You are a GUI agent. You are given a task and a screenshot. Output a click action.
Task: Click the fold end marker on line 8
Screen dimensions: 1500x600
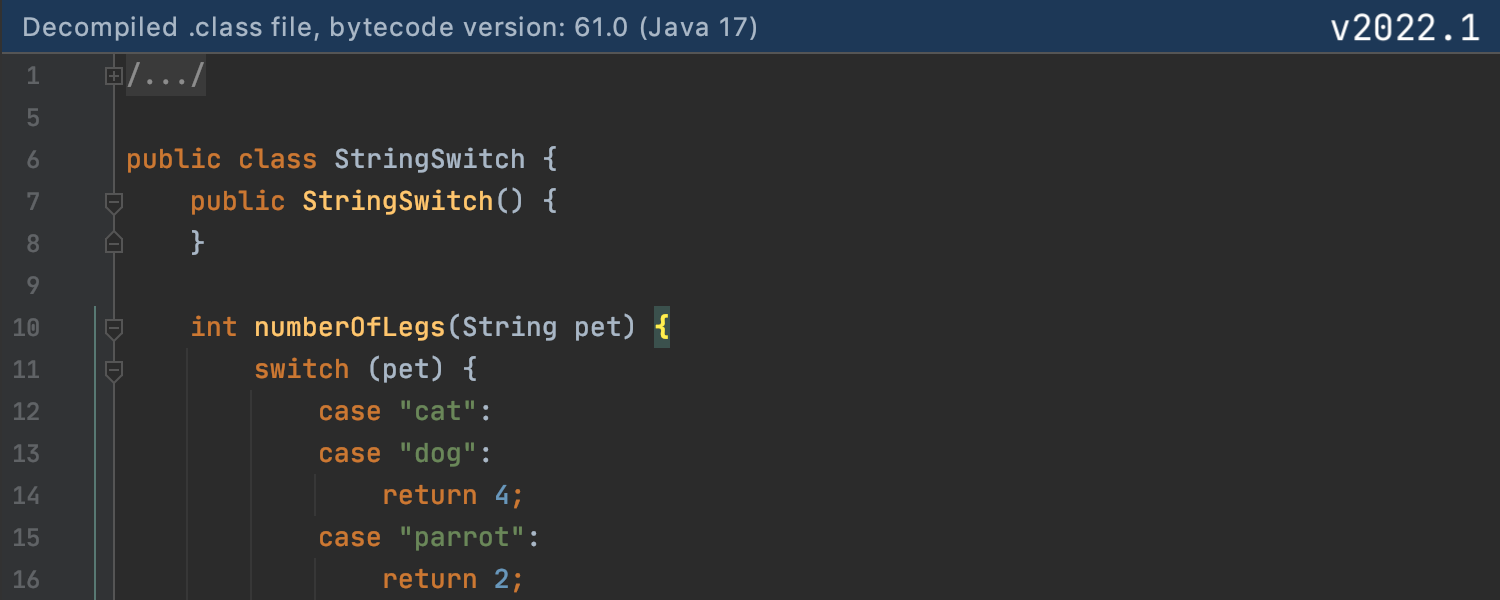click(114, 243)
